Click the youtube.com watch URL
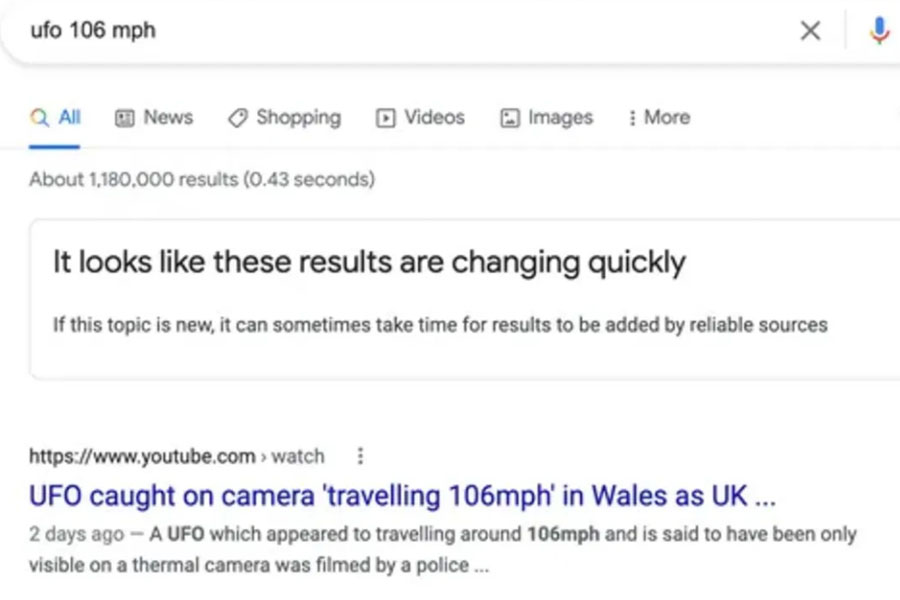 pyautogui.click(x=177, y=456)
